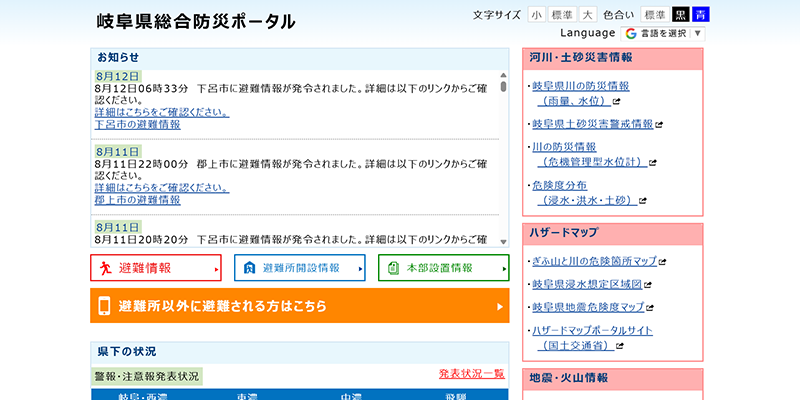Click external link icon after (雨量、水位)
This screenshot has width=800, height=400.
616,102
